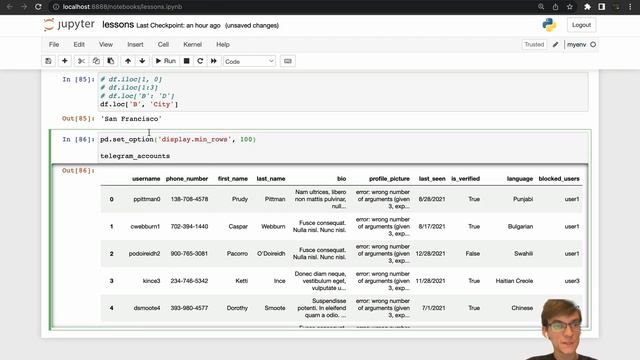This screenshot has height=360, width=640.
Task: Open browser extensions puzzle icon
Action: (587, 7)
